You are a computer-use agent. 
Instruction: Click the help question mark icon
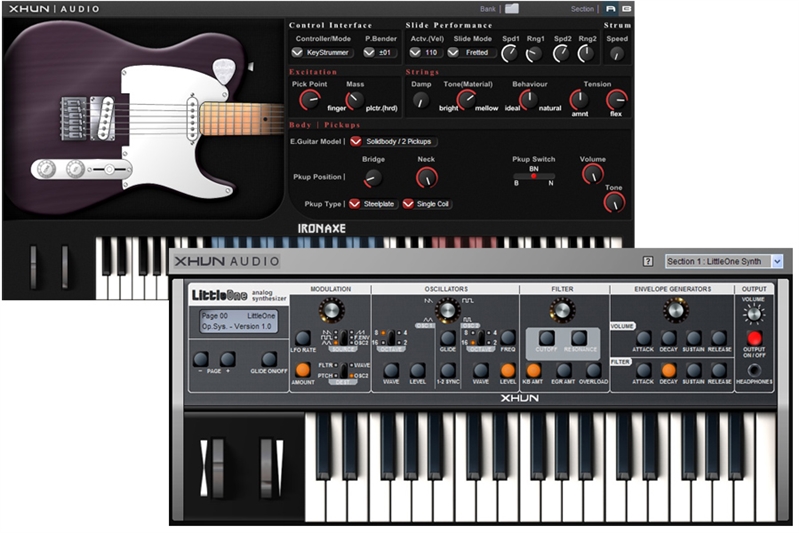coord(648,261)
